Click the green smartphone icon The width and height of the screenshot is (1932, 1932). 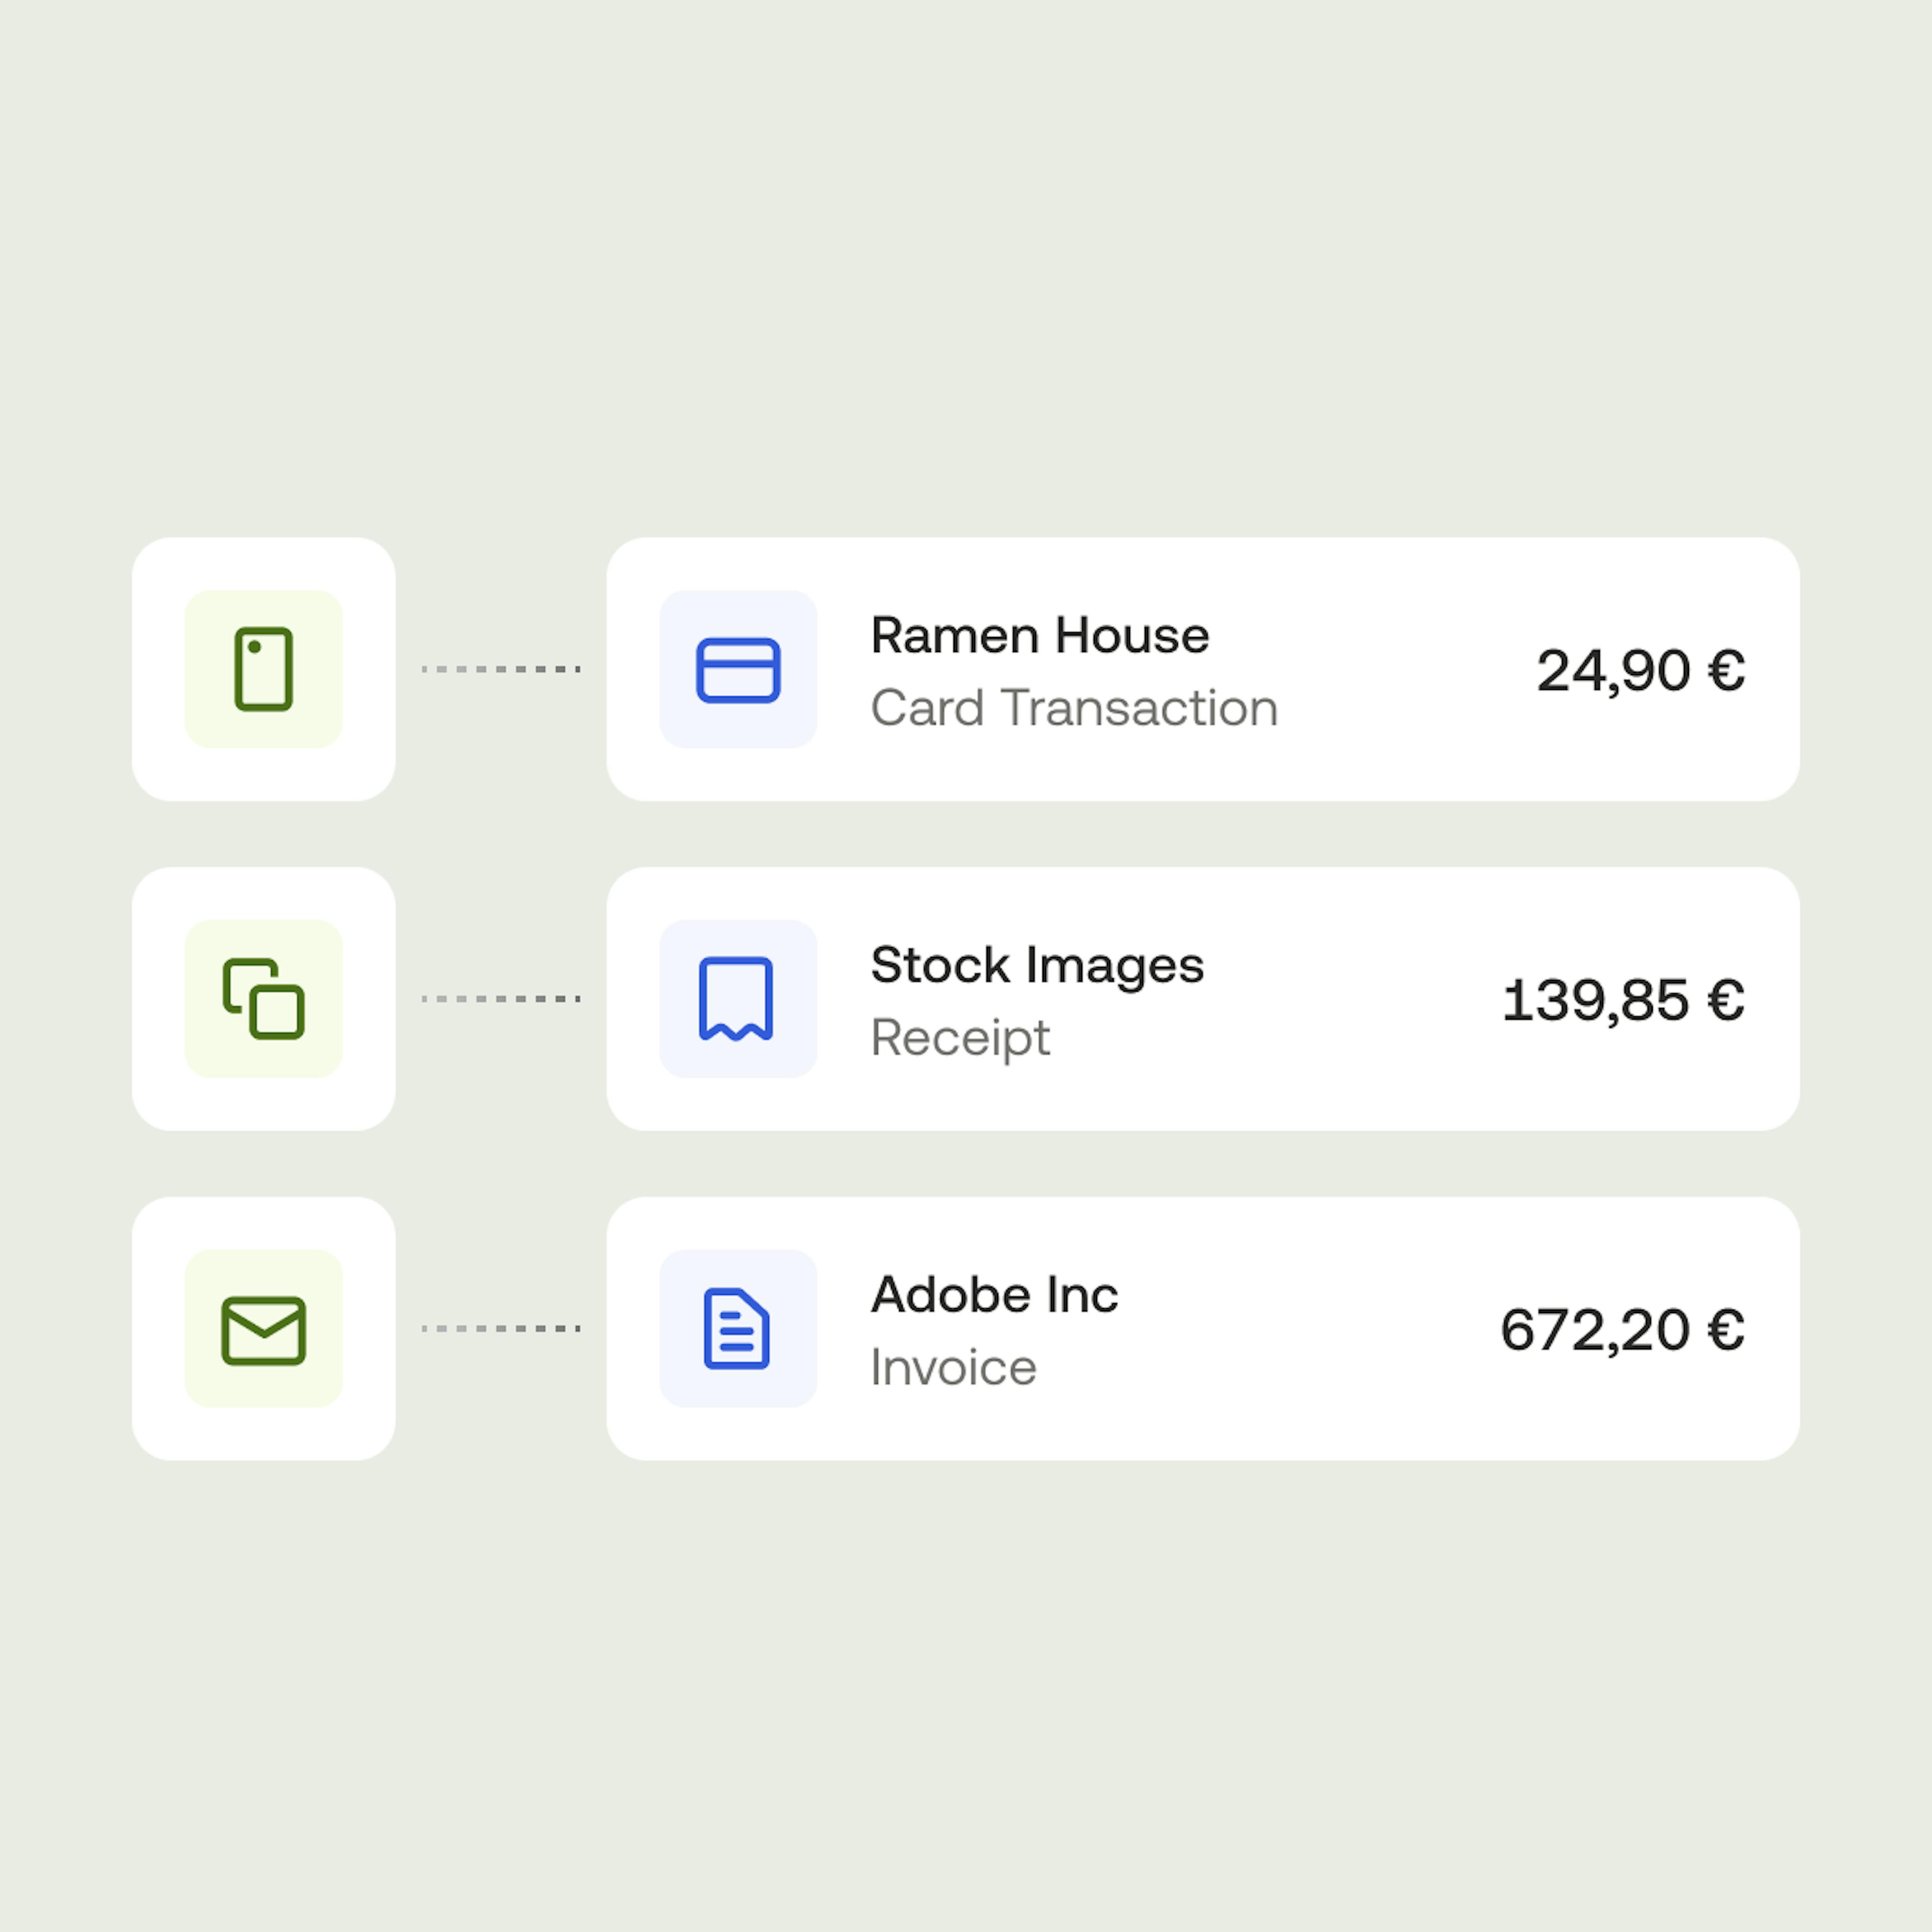[x=263, y=669]
